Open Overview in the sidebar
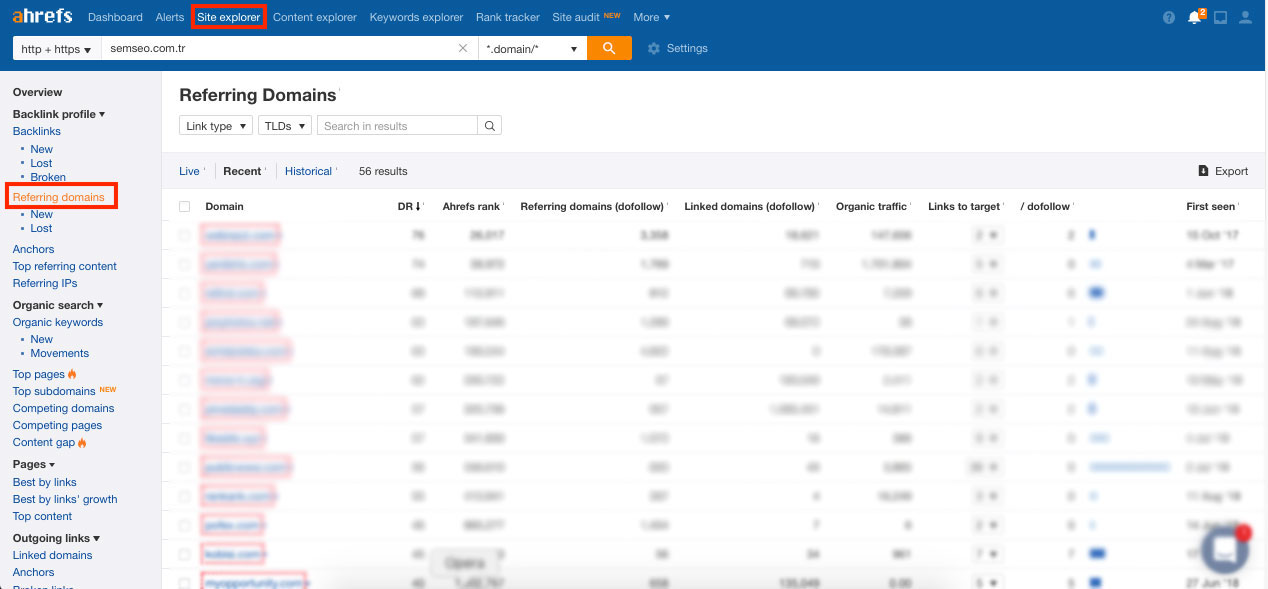 (37, 92)
